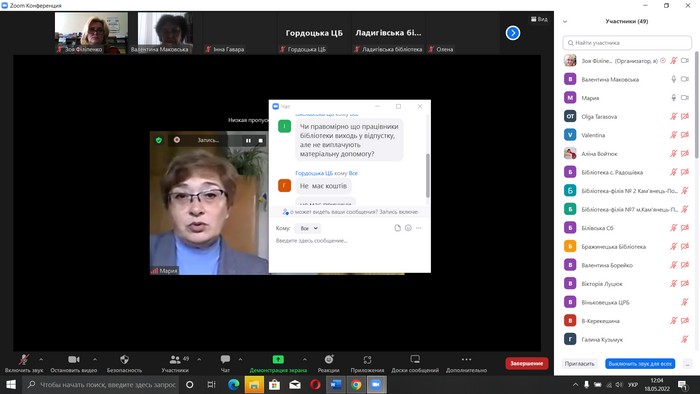
Task: Expand video options arrow next to camera
Action: [95, 359]
